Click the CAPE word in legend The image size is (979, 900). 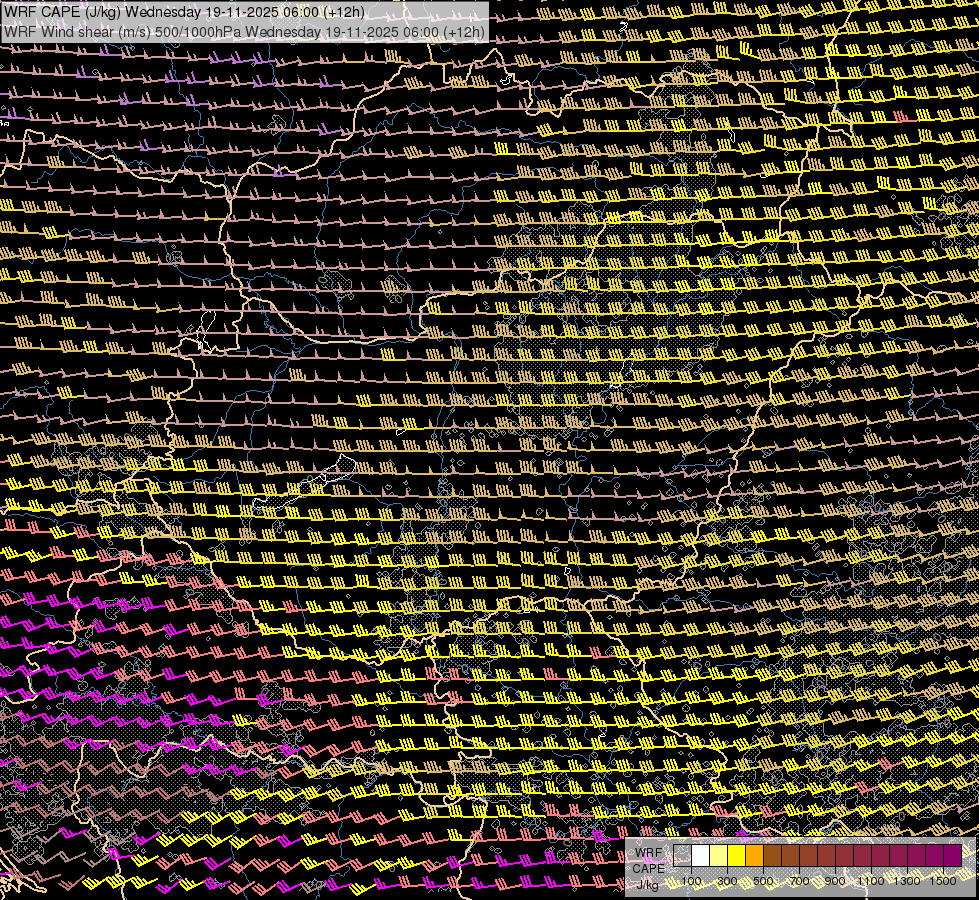(648, 869)
